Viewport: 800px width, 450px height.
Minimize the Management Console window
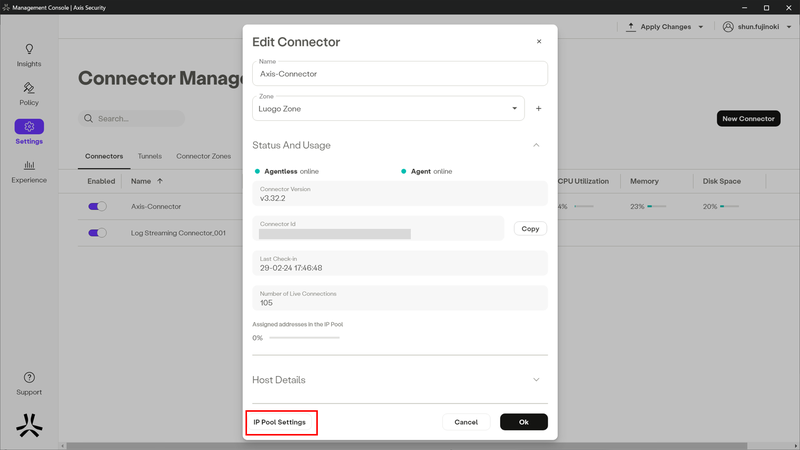744,8
